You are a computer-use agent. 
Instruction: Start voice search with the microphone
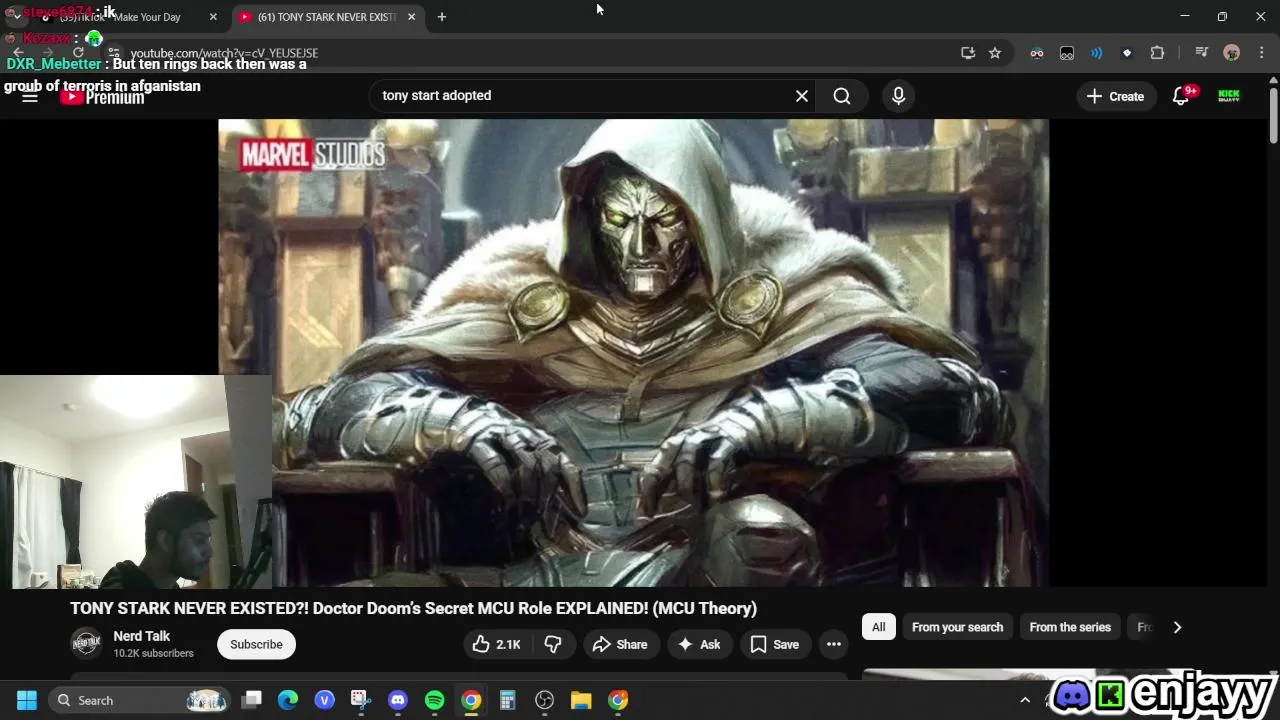click(898, 96)
